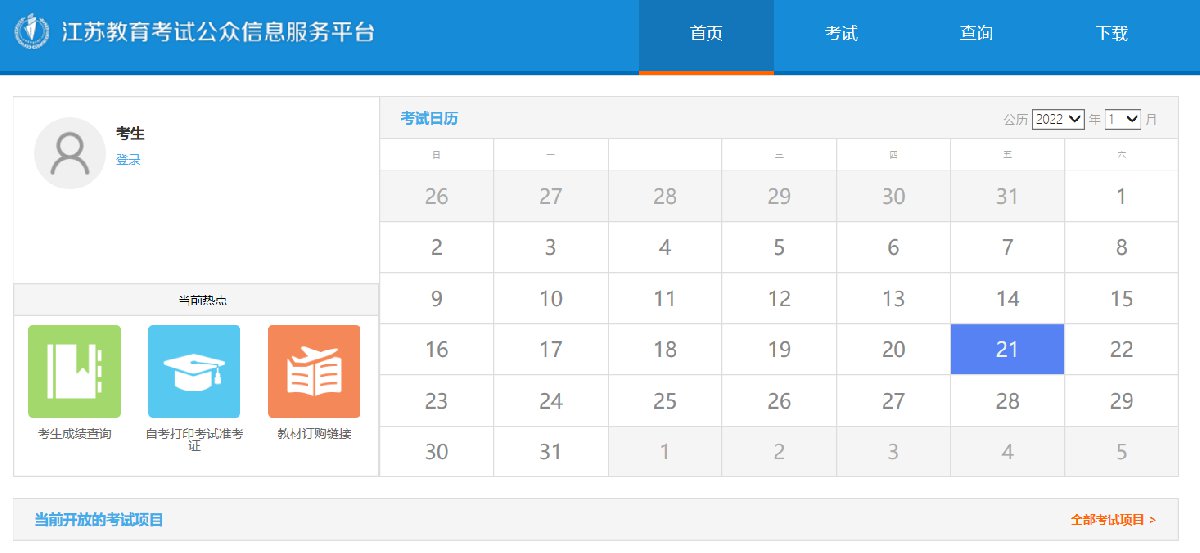Click the 教材订购链接 text label

pyautogui.click(x=314, y=434)
